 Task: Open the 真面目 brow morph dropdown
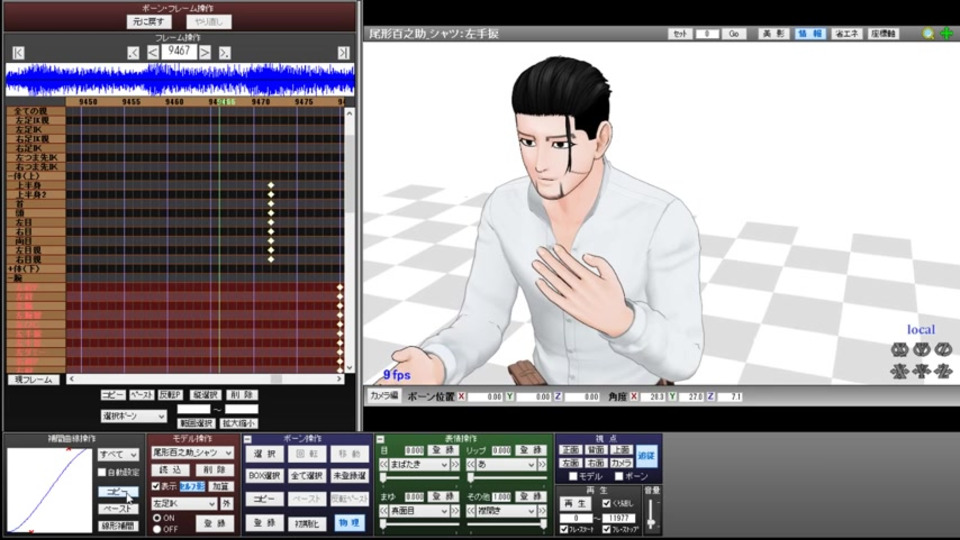(419, 511)
